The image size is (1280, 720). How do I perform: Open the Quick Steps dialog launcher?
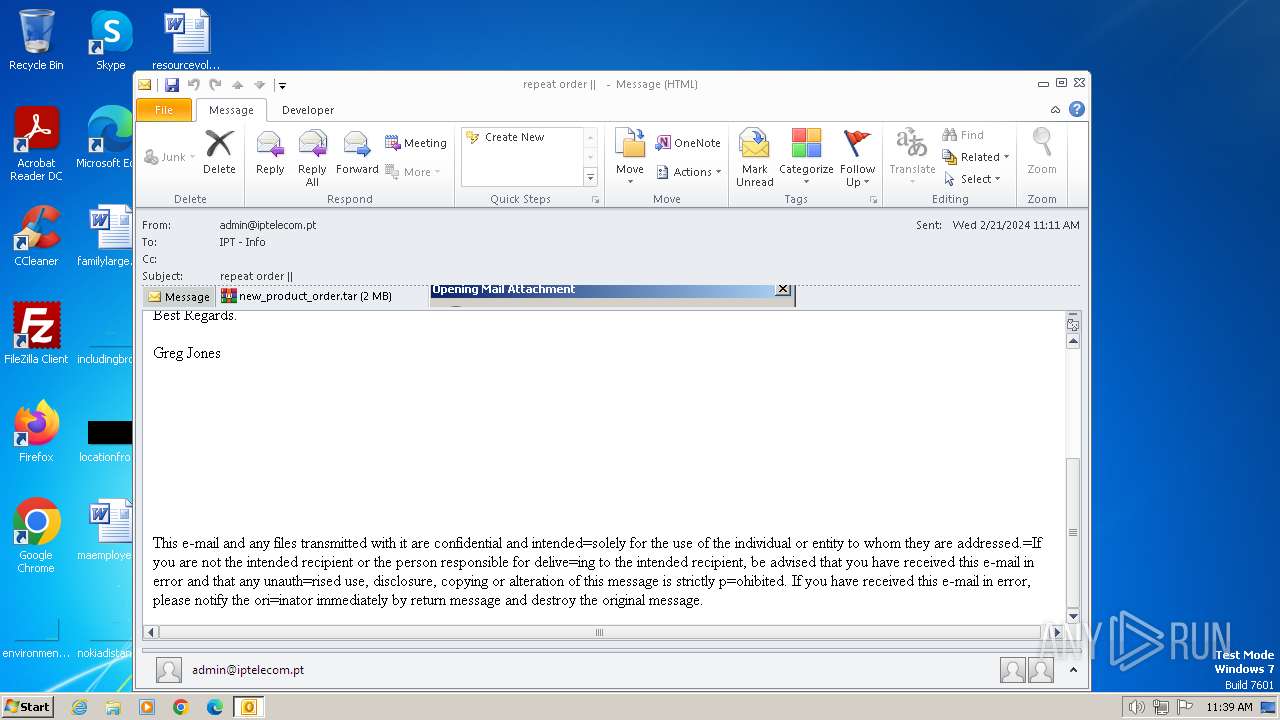(596, 200)
